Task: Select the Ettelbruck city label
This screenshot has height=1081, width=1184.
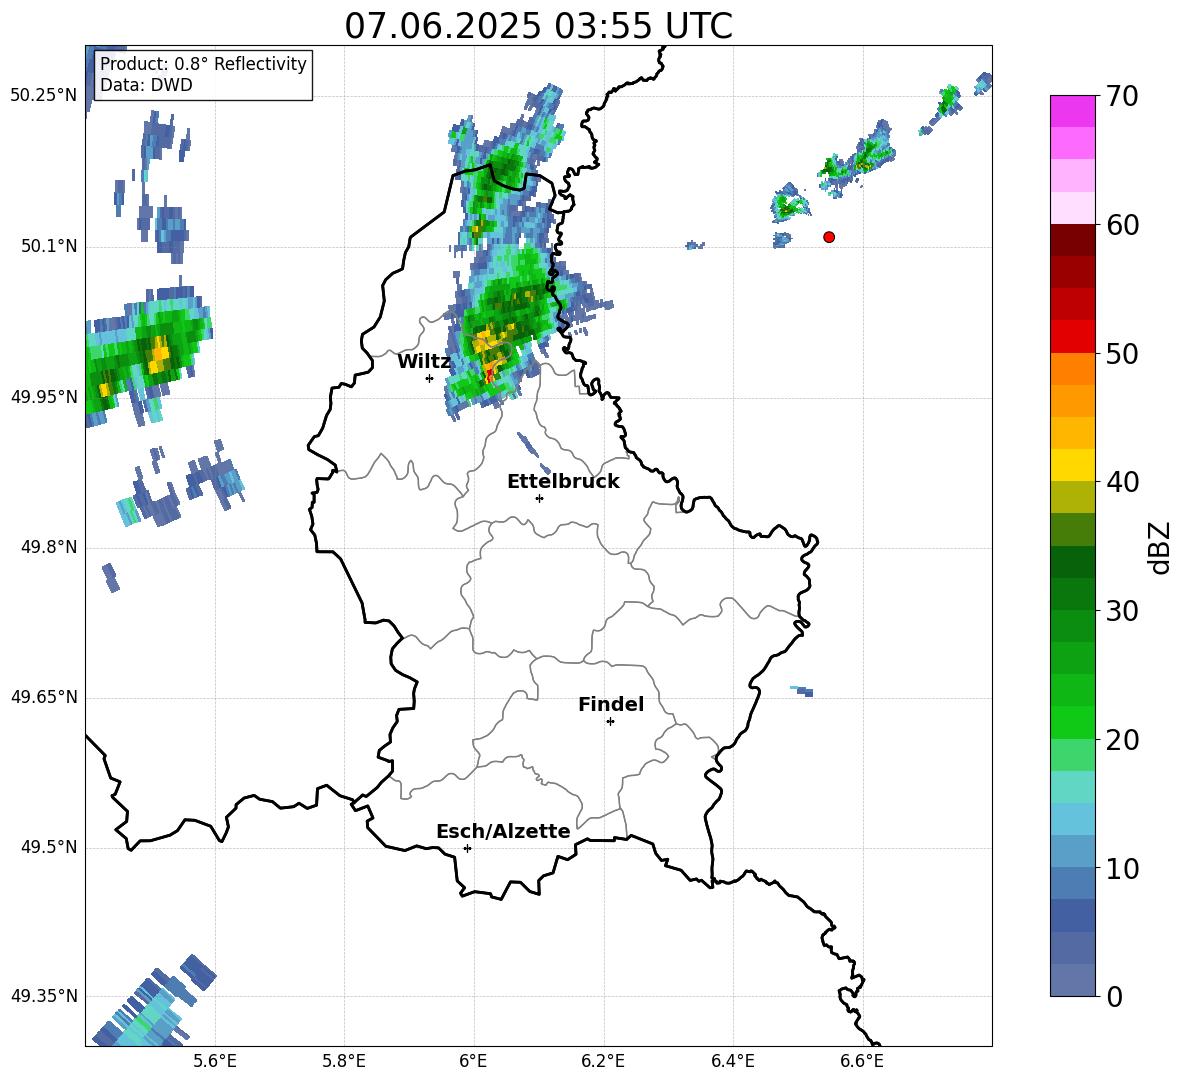Action: [x=563, y=482]
